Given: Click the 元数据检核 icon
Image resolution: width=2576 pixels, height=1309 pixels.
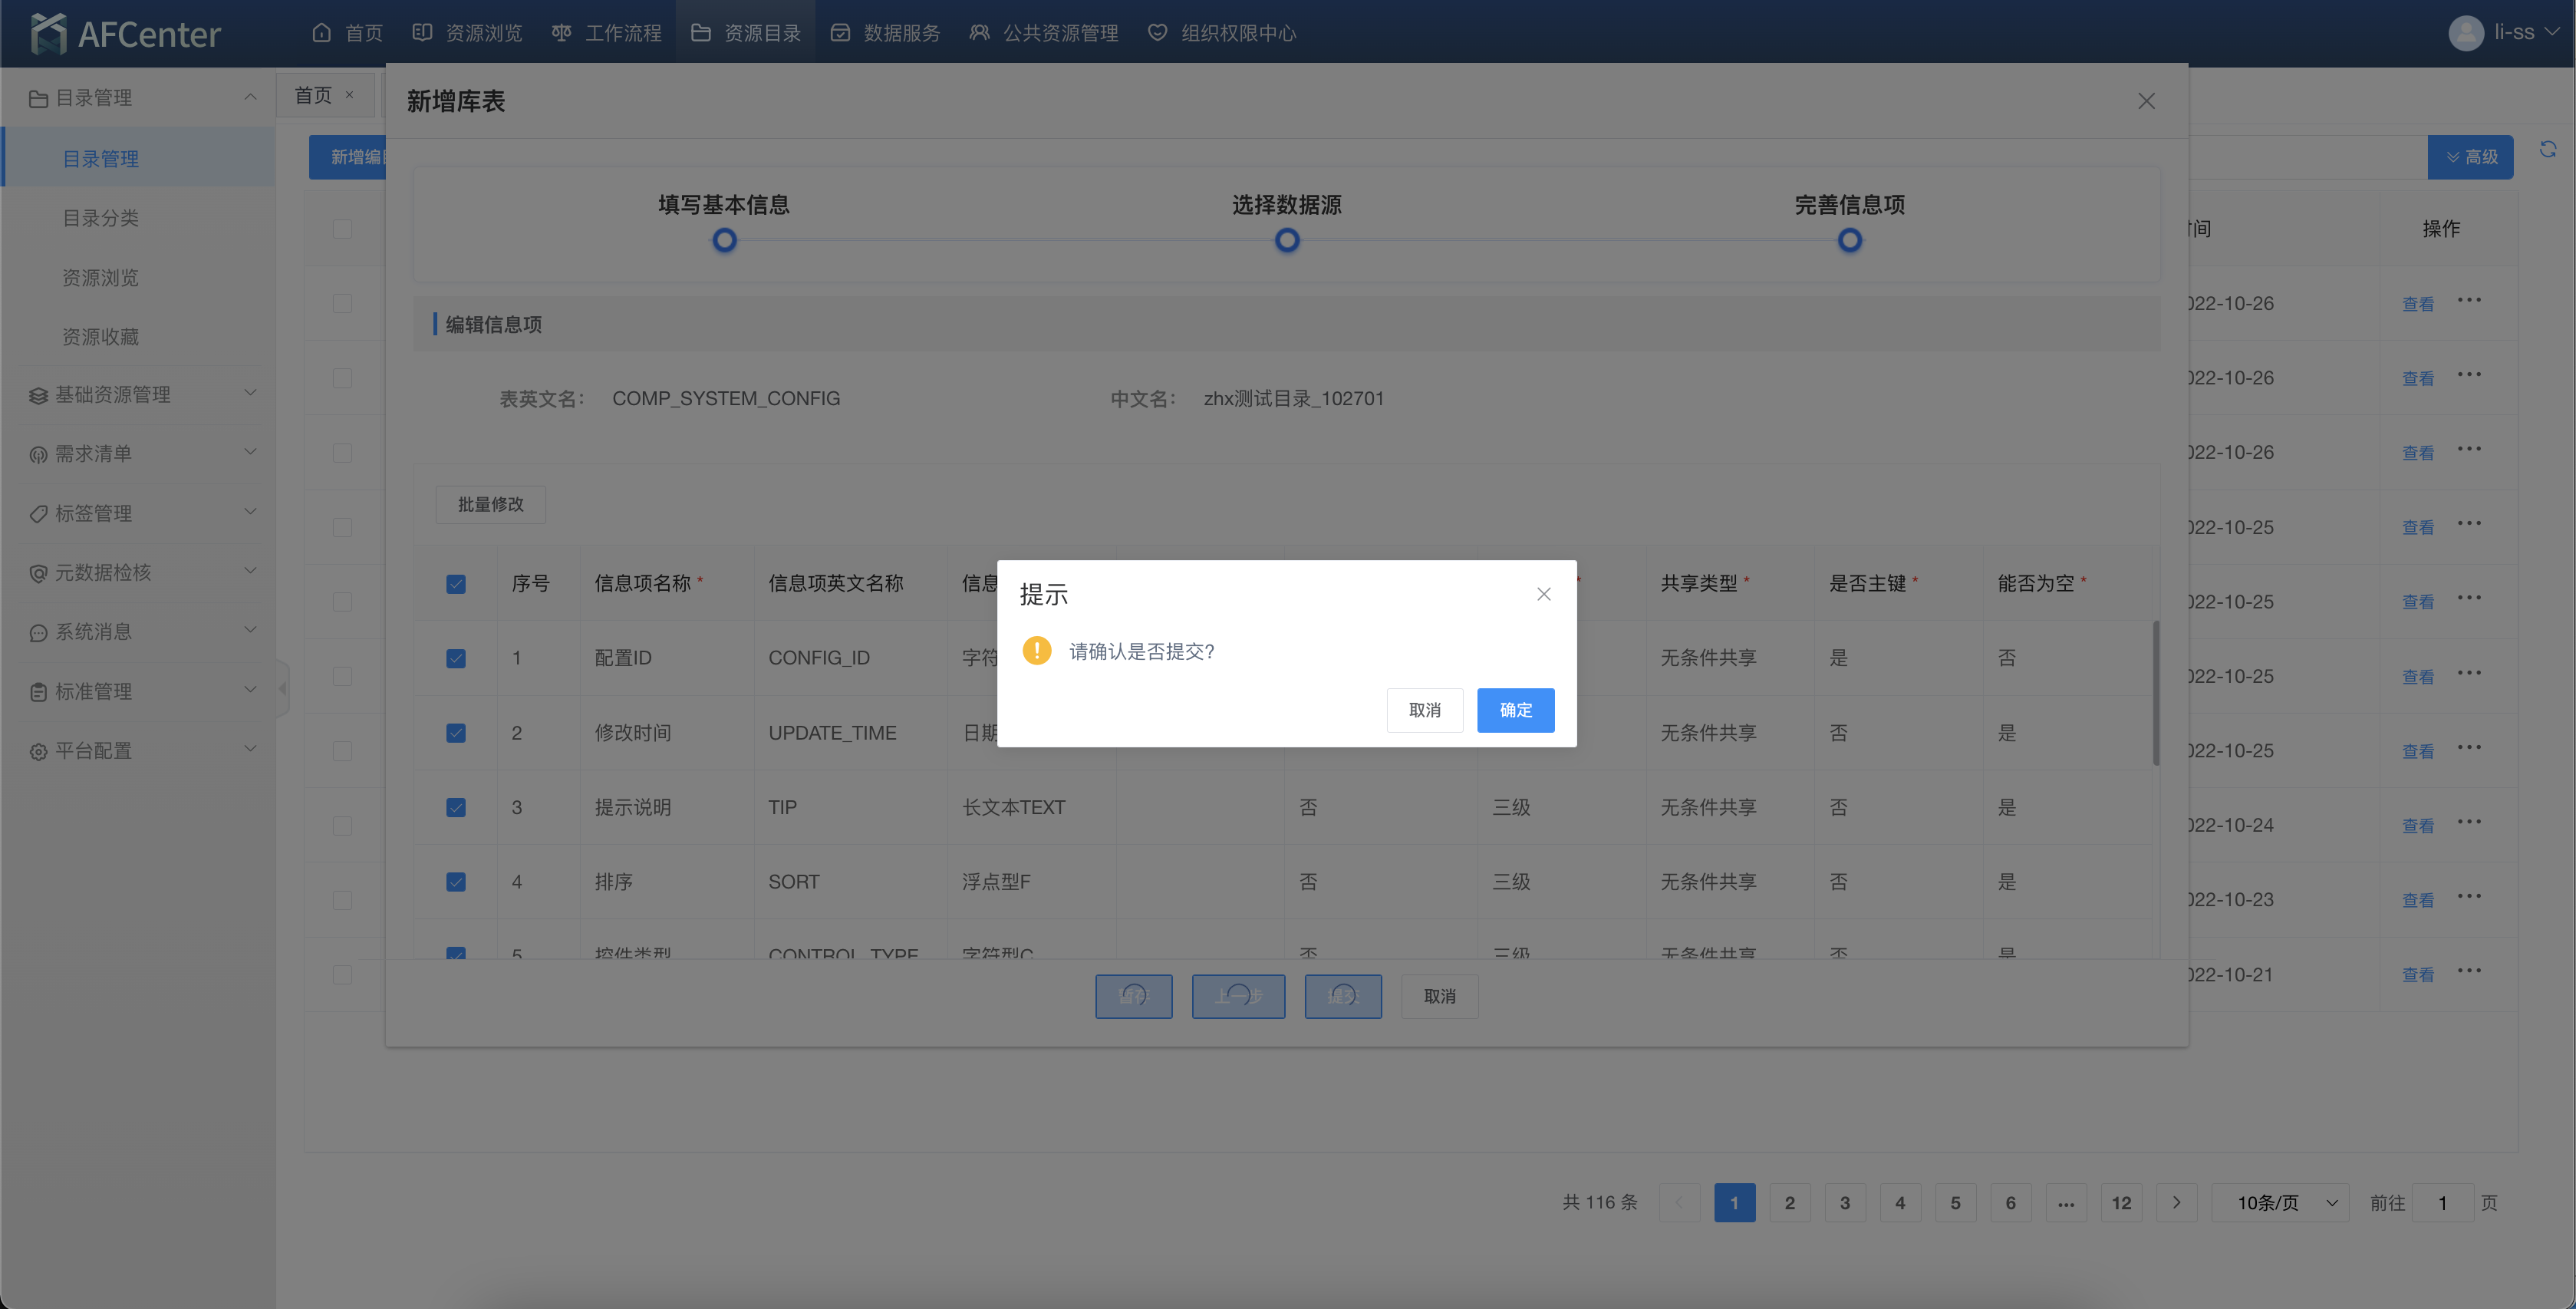Looking at the screenshot, I should [38, 573].
